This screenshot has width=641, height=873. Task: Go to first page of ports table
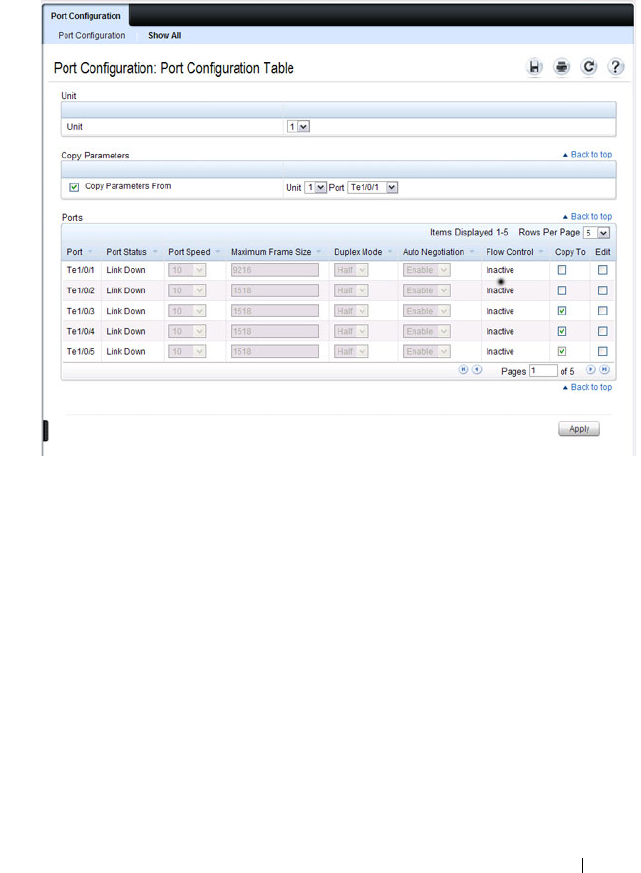pyautogui.click(x=463, y=370)
